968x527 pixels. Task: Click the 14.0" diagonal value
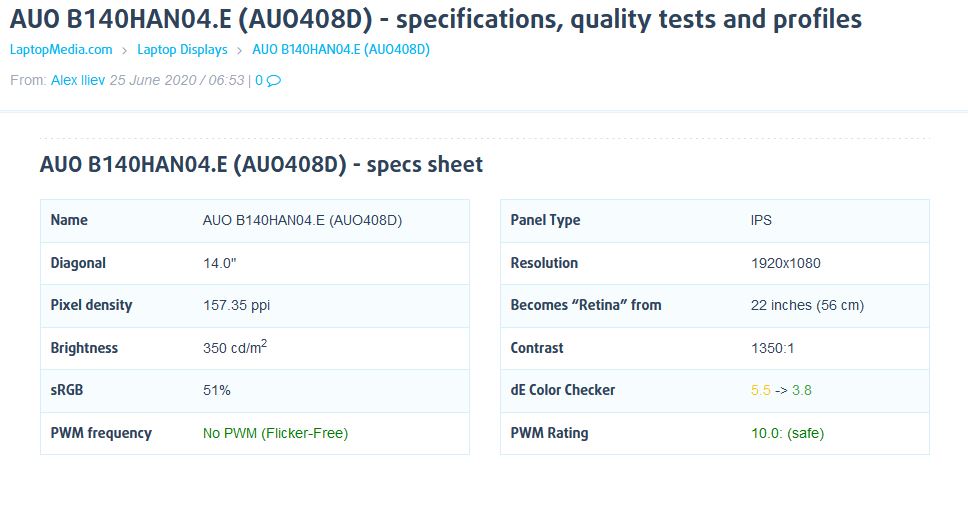pos(220,264)
